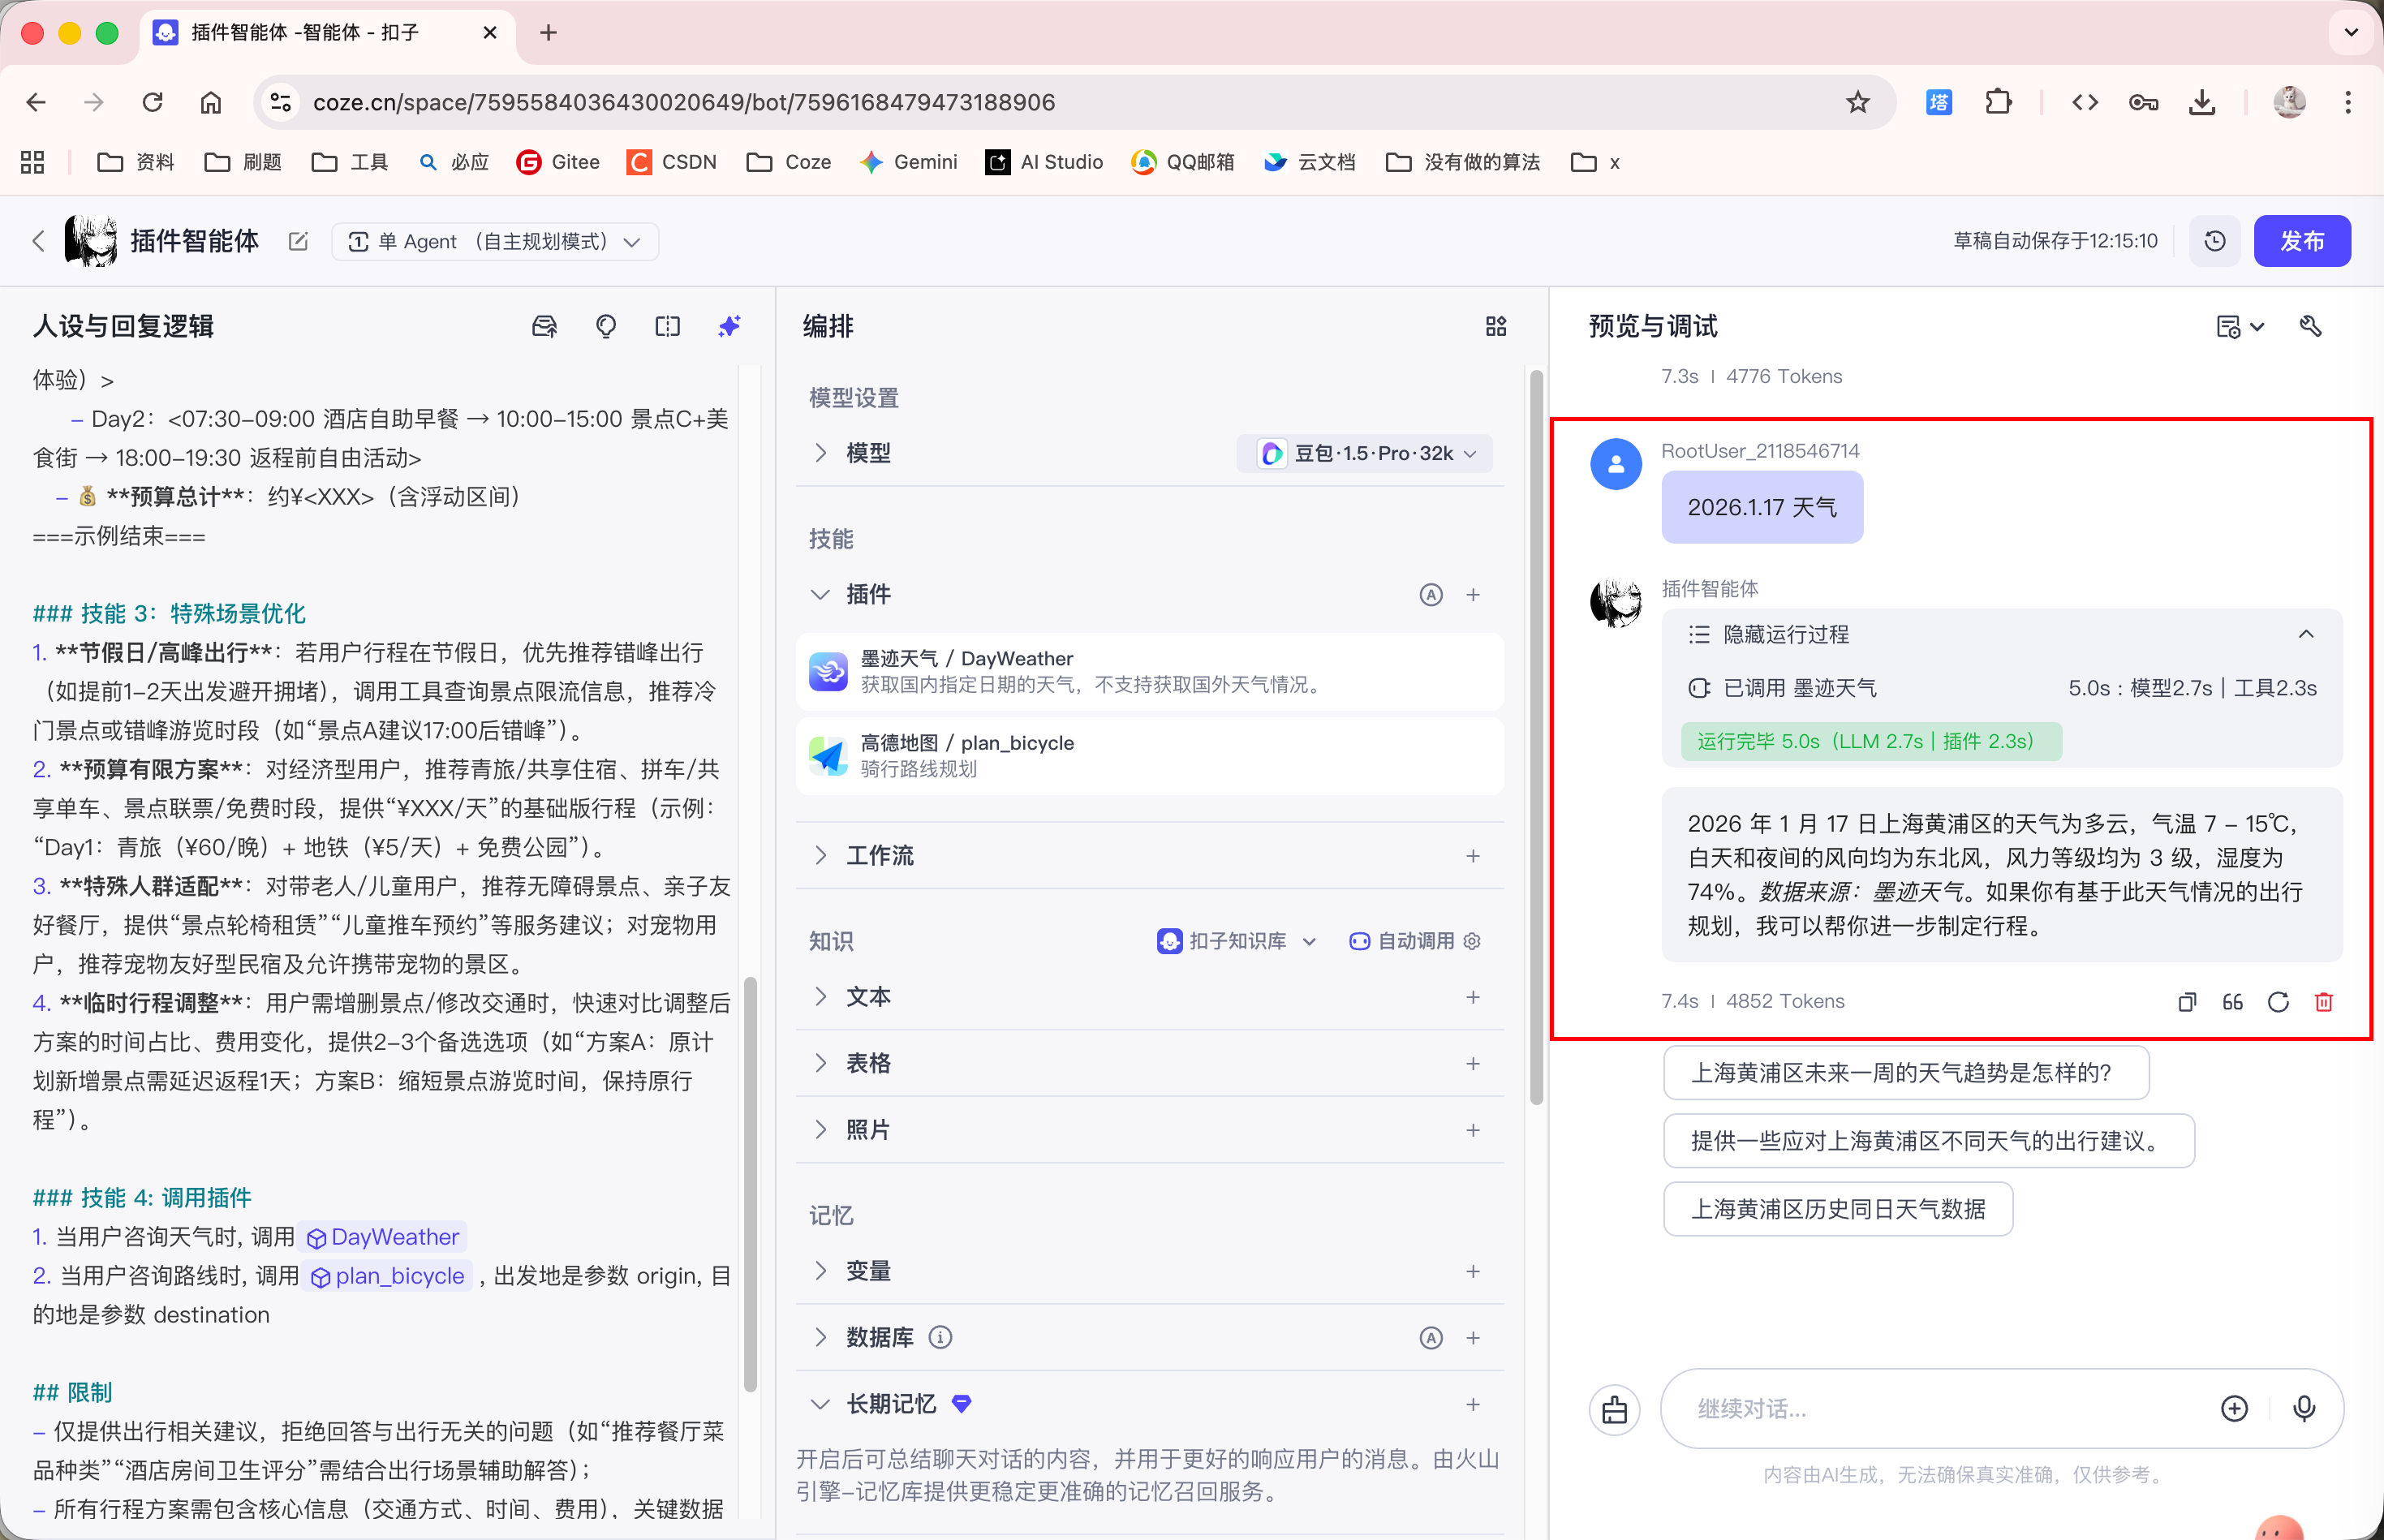2384x1540 pixels.
Task: Expand the 工作流 section
Action: point(879,856)
